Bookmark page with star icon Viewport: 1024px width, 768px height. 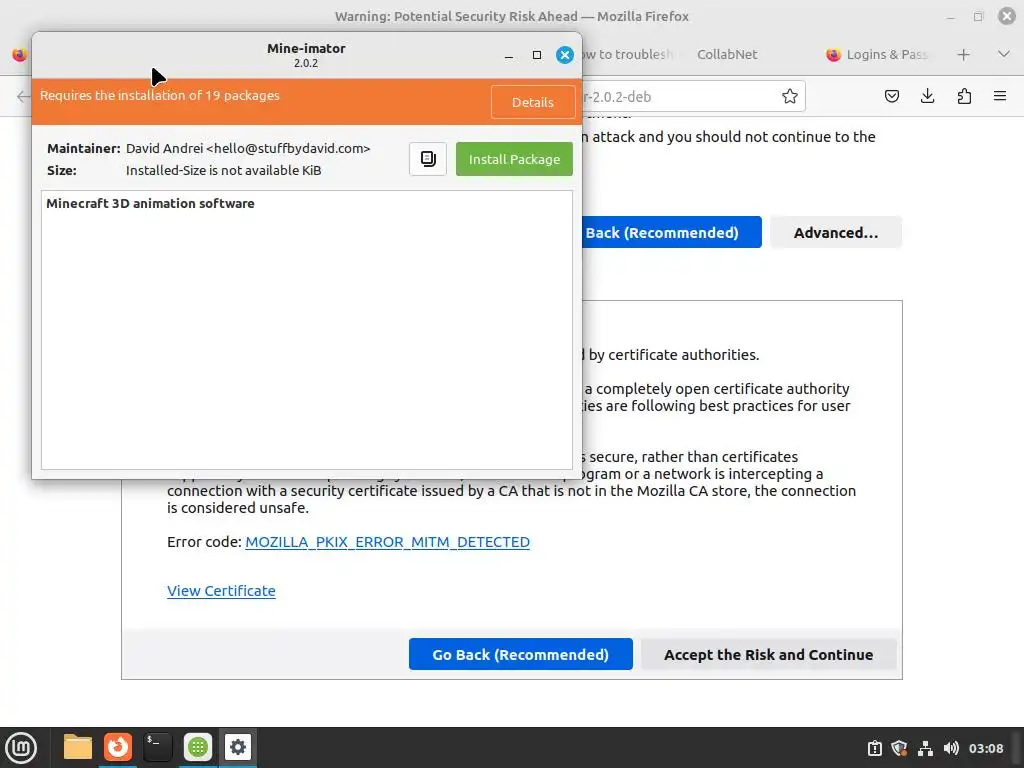790,97
